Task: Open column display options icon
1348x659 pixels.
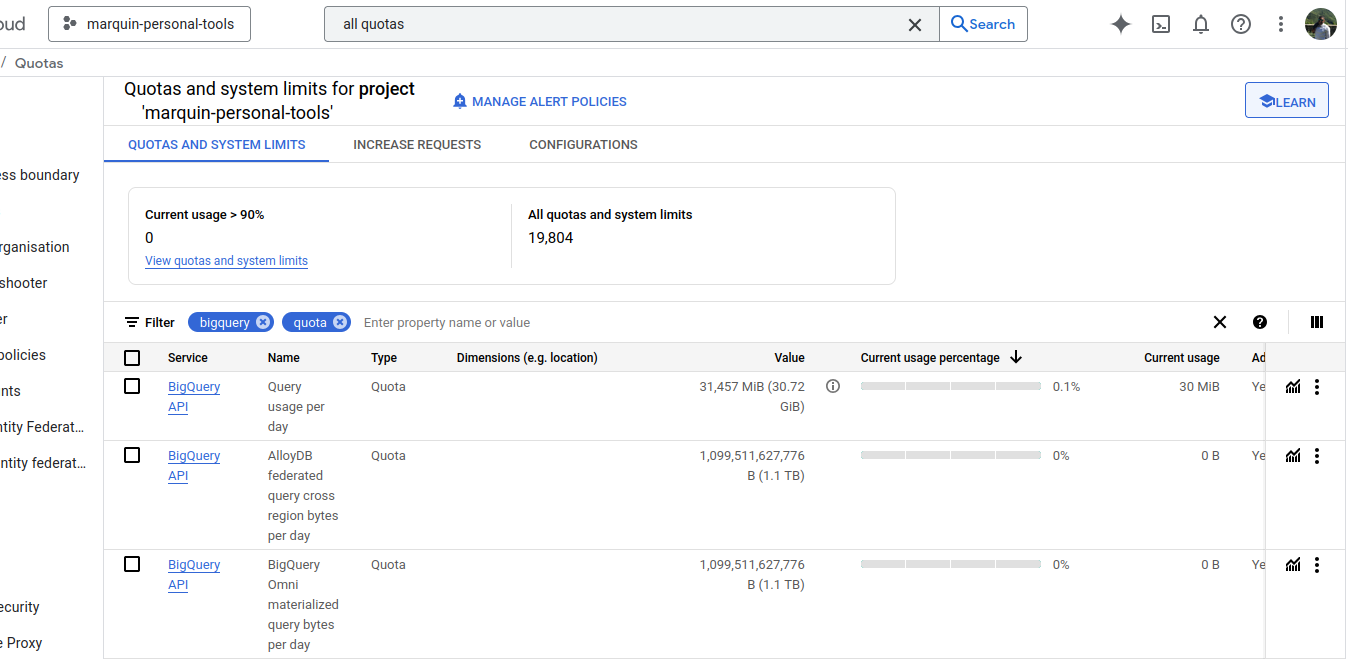Action: pos(1317,322)
